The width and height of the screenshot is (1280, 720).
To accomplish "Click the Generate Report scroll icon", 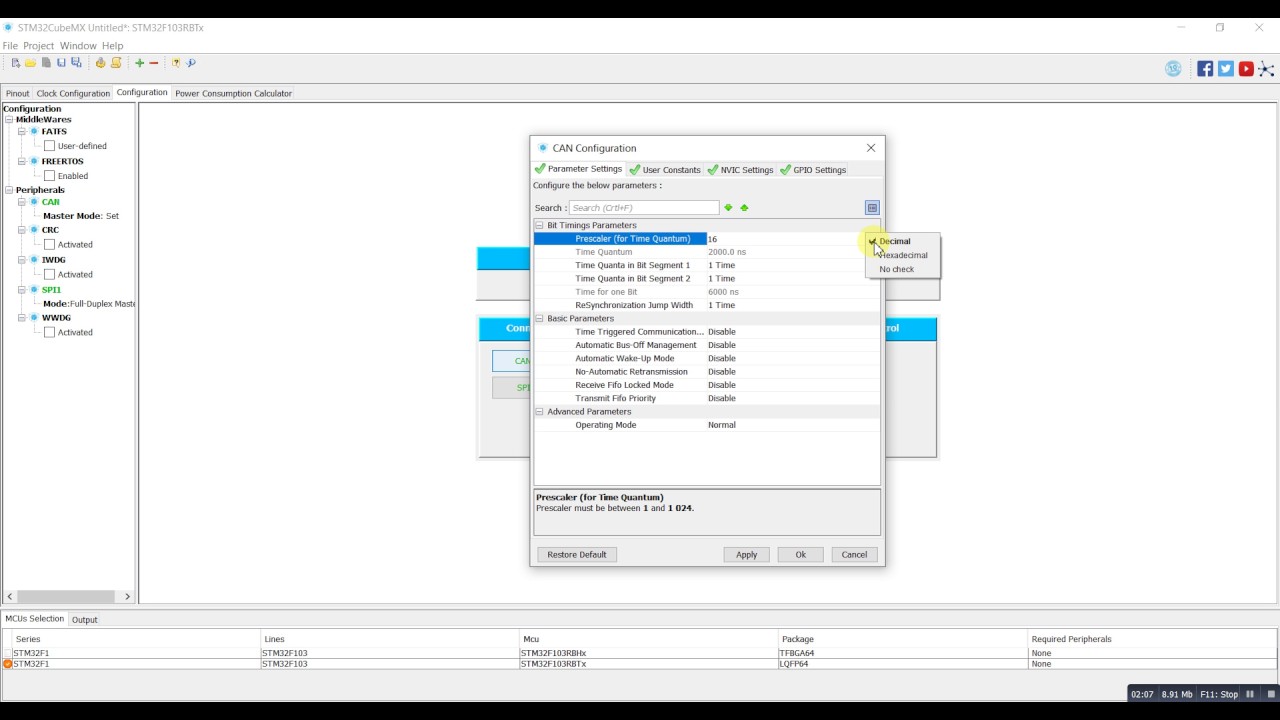I will tap(116, 63).
